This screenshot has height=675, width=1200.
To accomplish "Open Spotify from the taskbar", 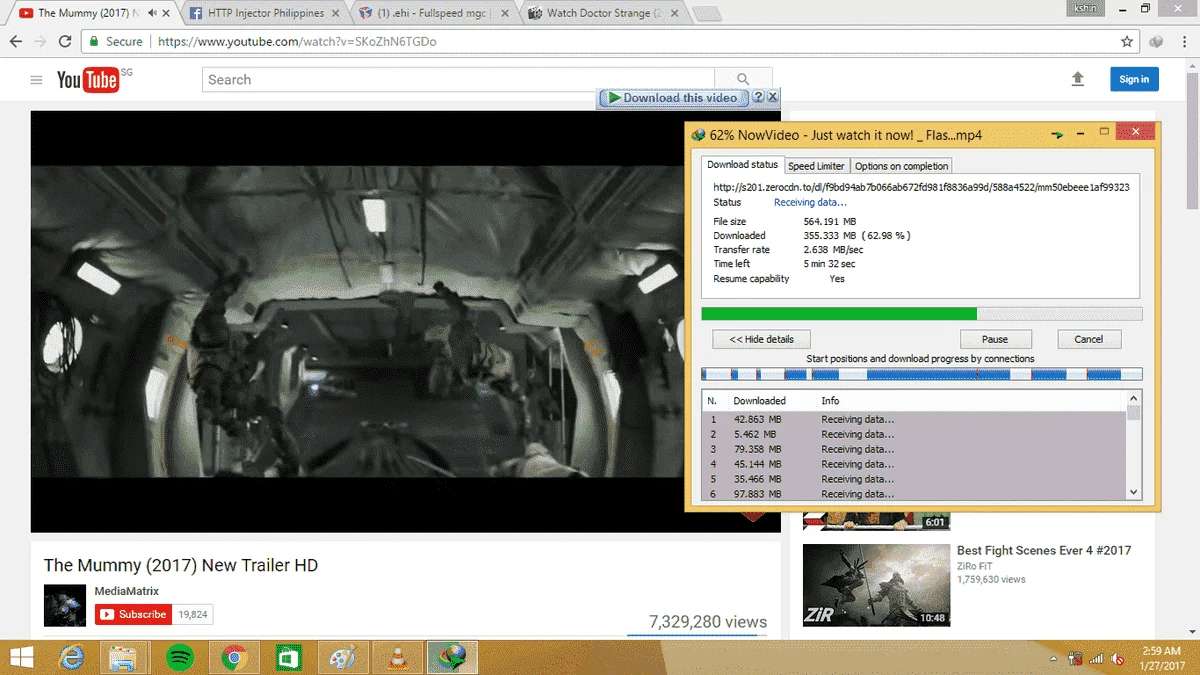I will click(179, 657).
